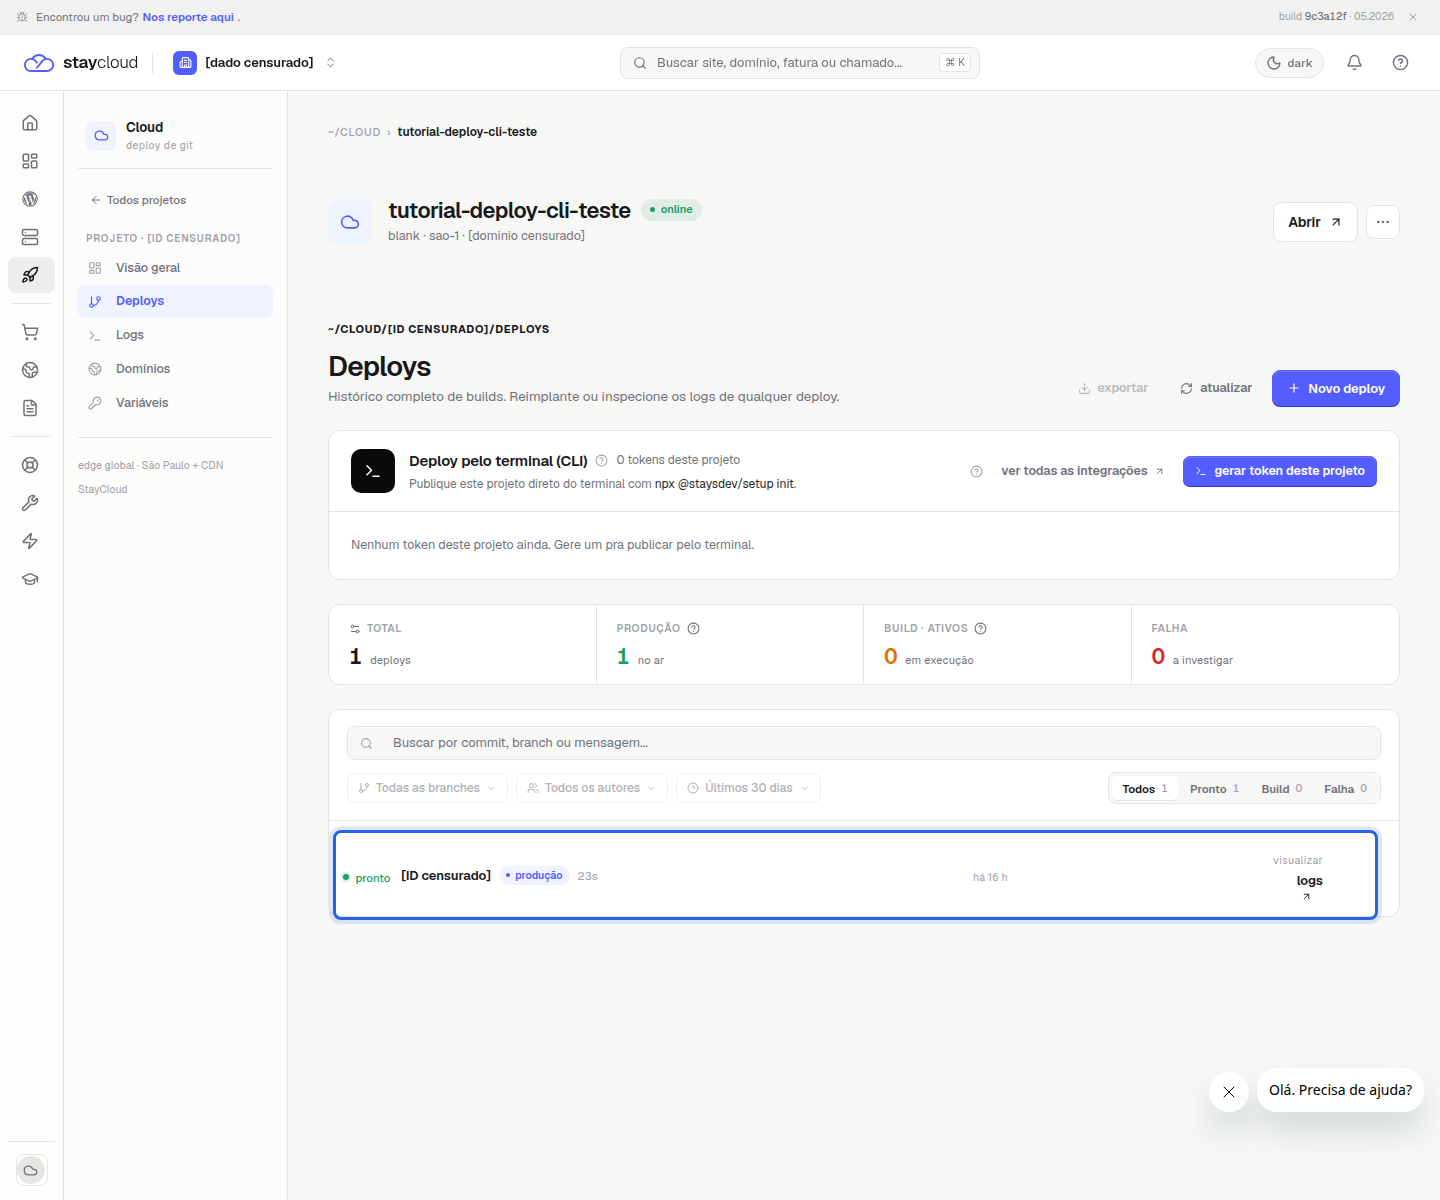Click the TOTAL deploys stat card
Viewport: 1440px width, 1200px height.
463,645
